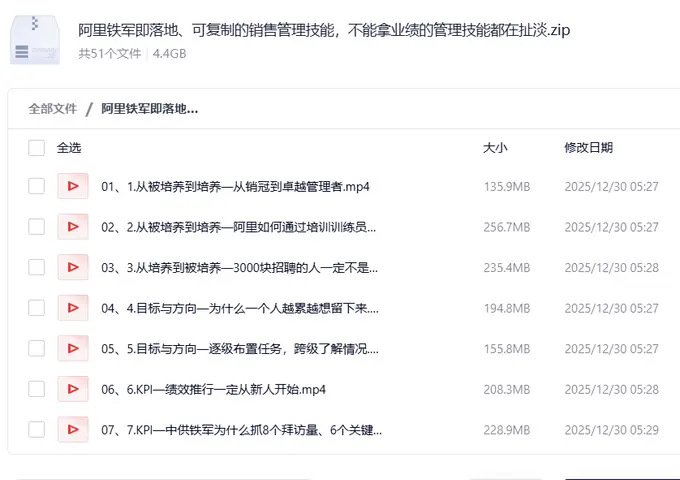The height and width of the screenshot is (480, 680).
Task: Click video icon for 03 3000块招聘的人
Action: pyautogui.click(x=73, y=267)
